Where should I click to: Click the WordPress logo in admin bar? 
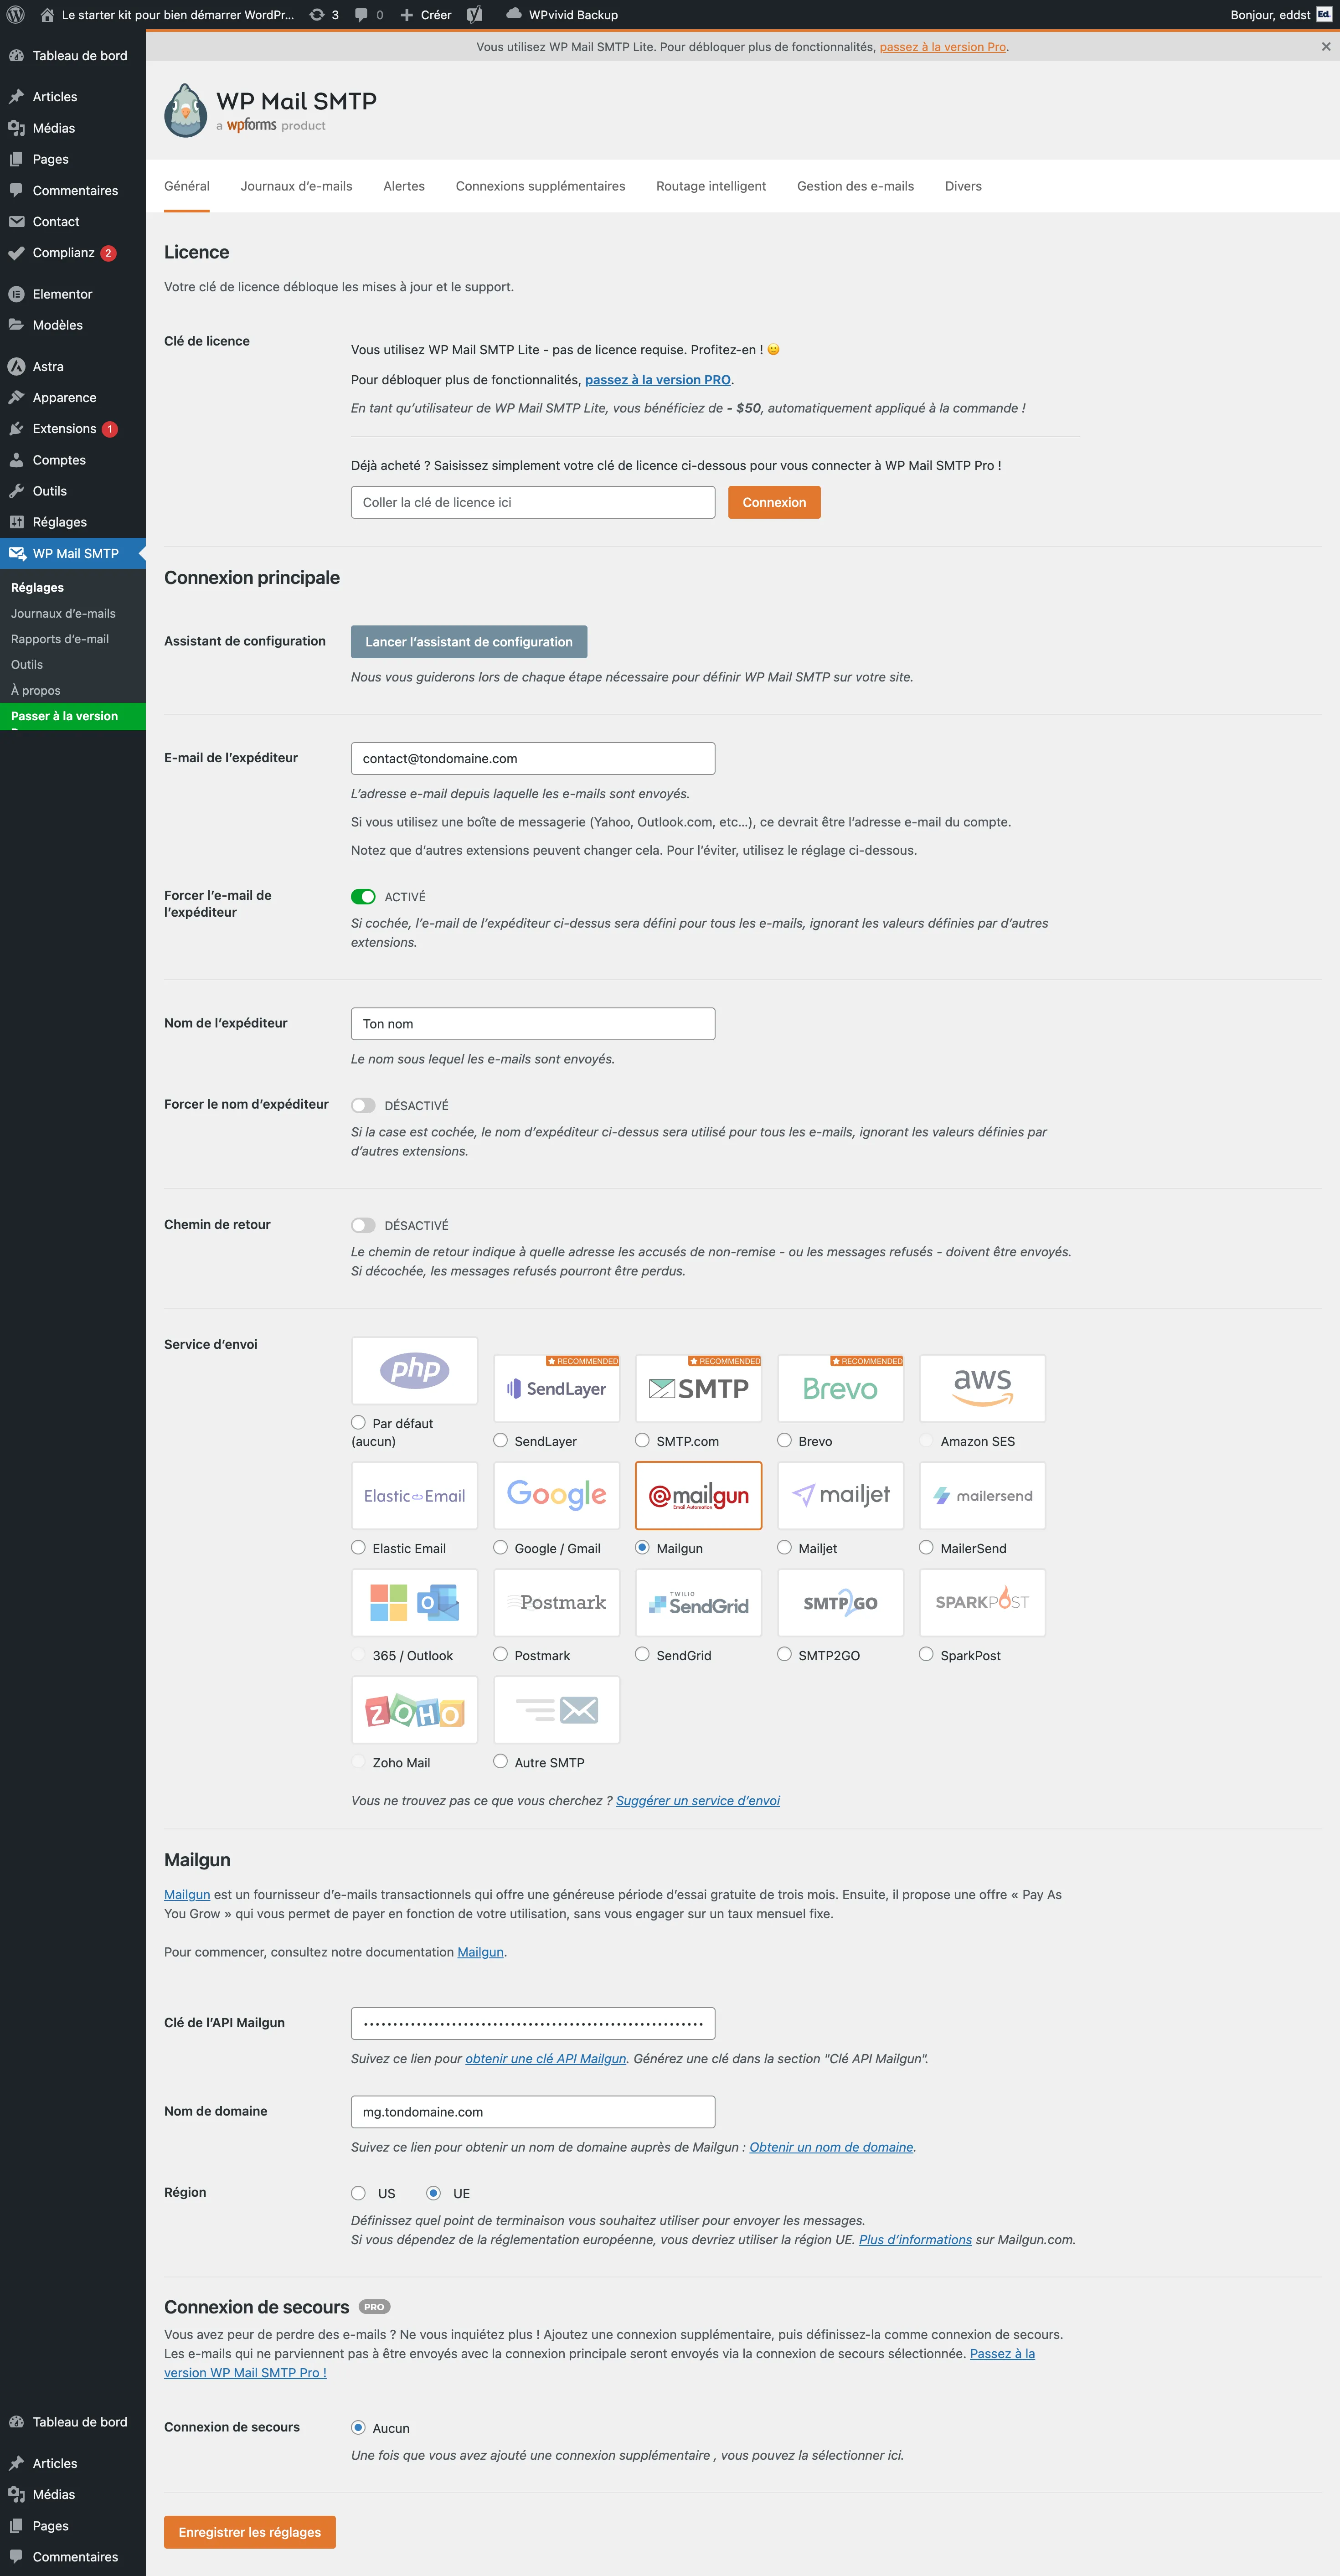tap(15, 15)
